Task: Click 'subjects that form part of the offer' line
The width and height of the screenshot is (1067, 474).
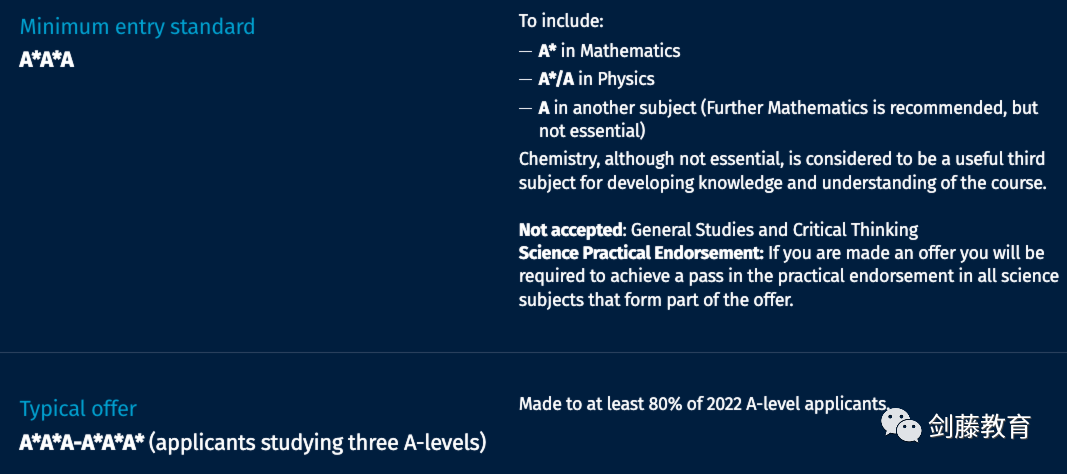Action: [x=655, y=300]
